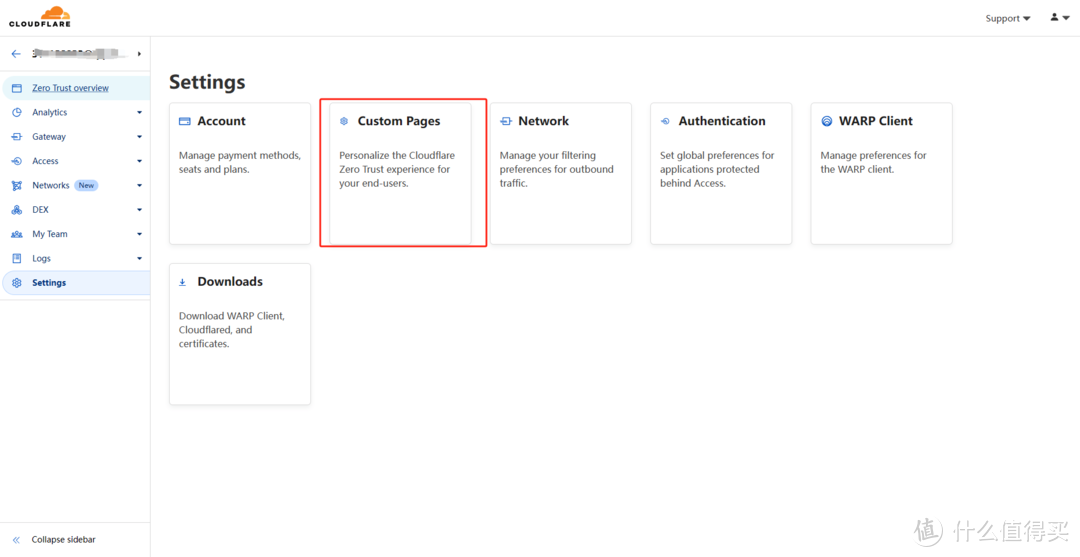The image size is (1080, 557).
Task: Click the Settings page heading
Action: point(207,82)
